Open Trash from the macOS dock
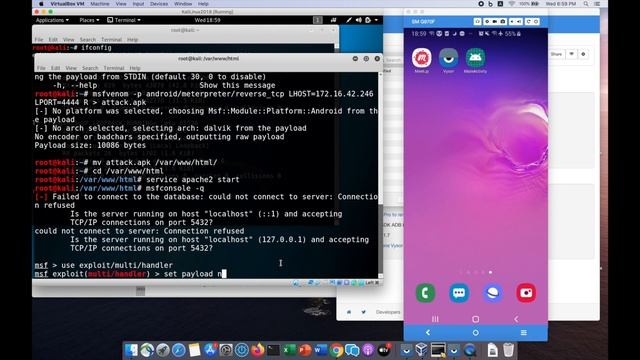Viewport: 640px width, 360px height. pos(508,350)
